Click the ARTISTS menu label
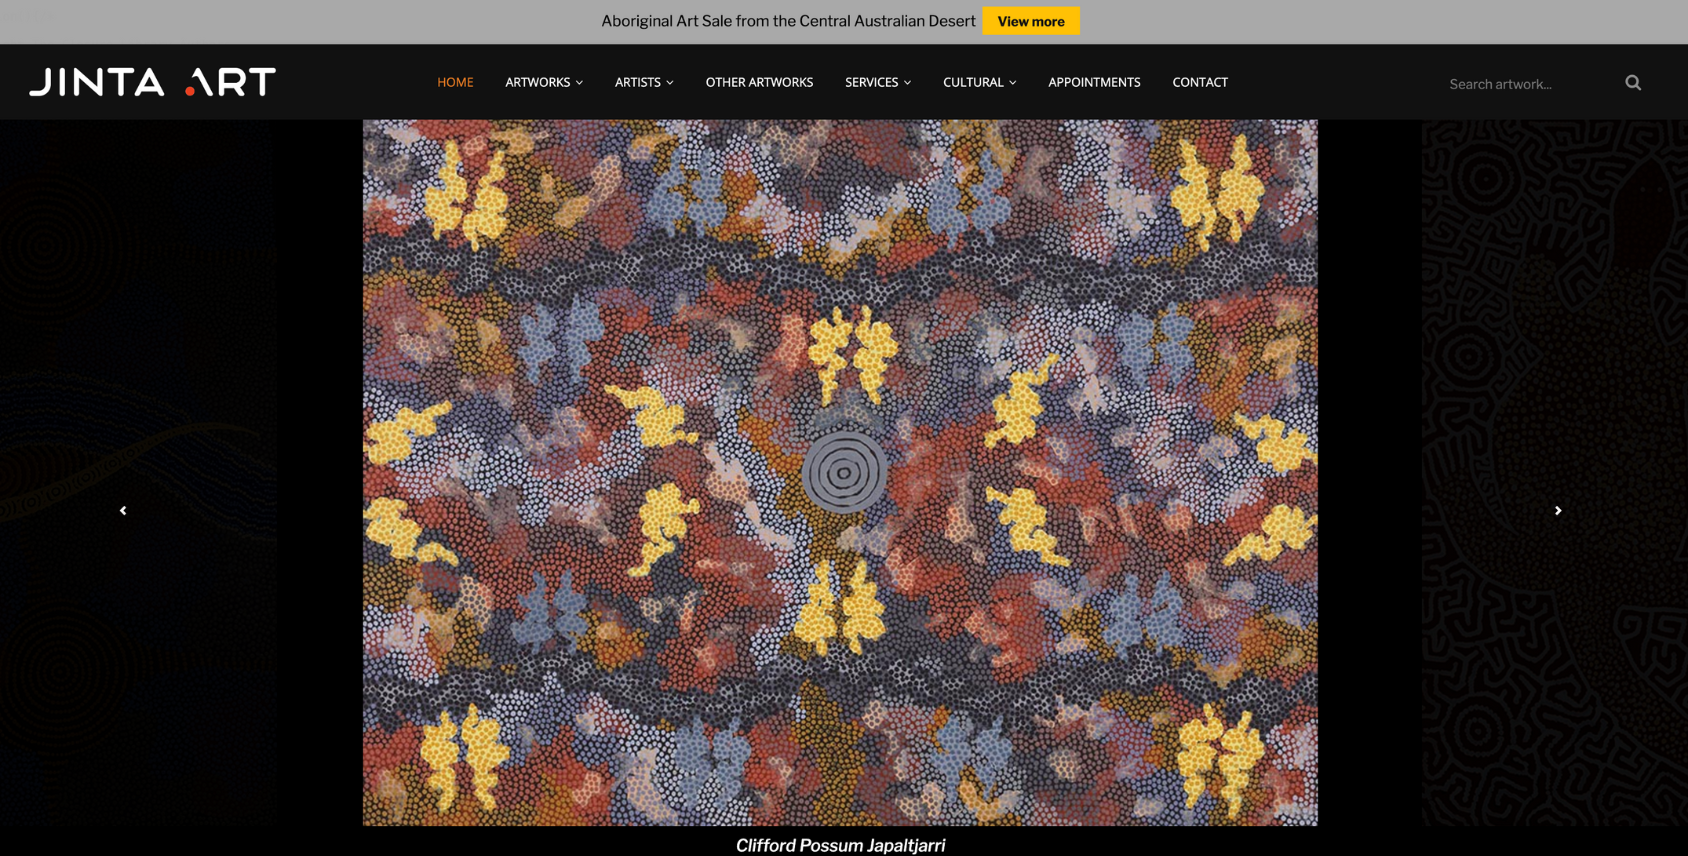Image resolution: width=1688 pixels, height=856 pixels. click(x=637, y=82)
